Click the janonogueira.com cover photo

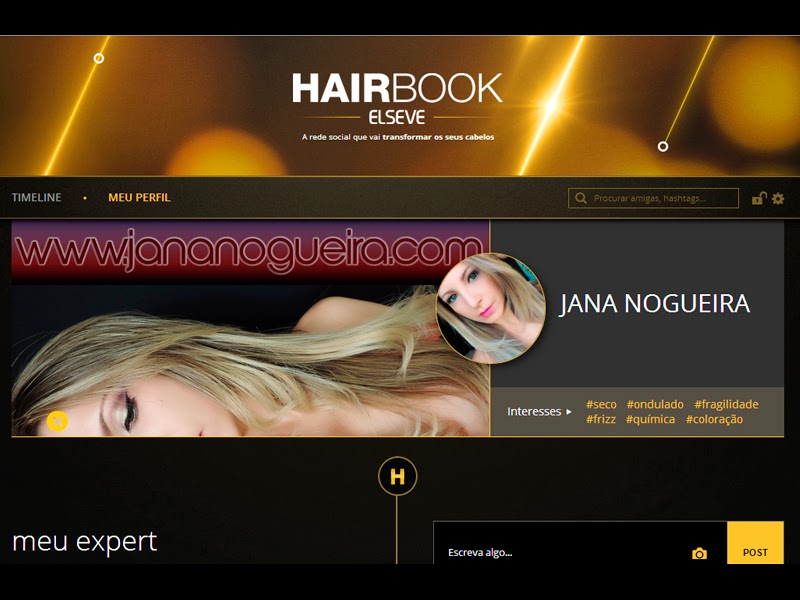[x=250, y=328]
